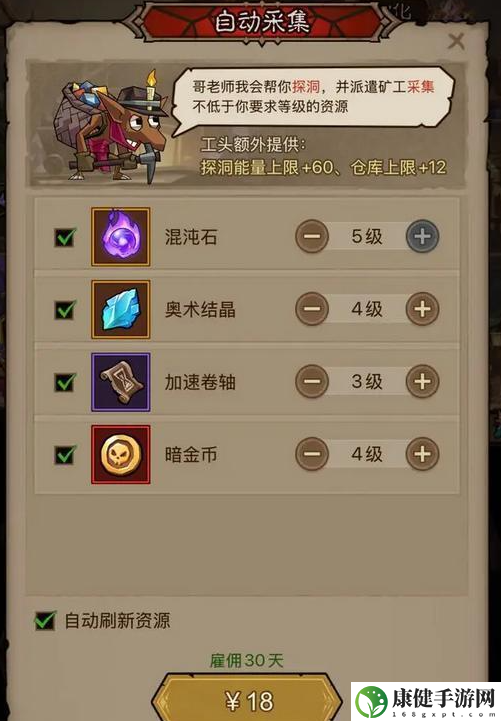
Task: Raise 加速卷轴 level using plus button
Action: (x=422, y=381)
